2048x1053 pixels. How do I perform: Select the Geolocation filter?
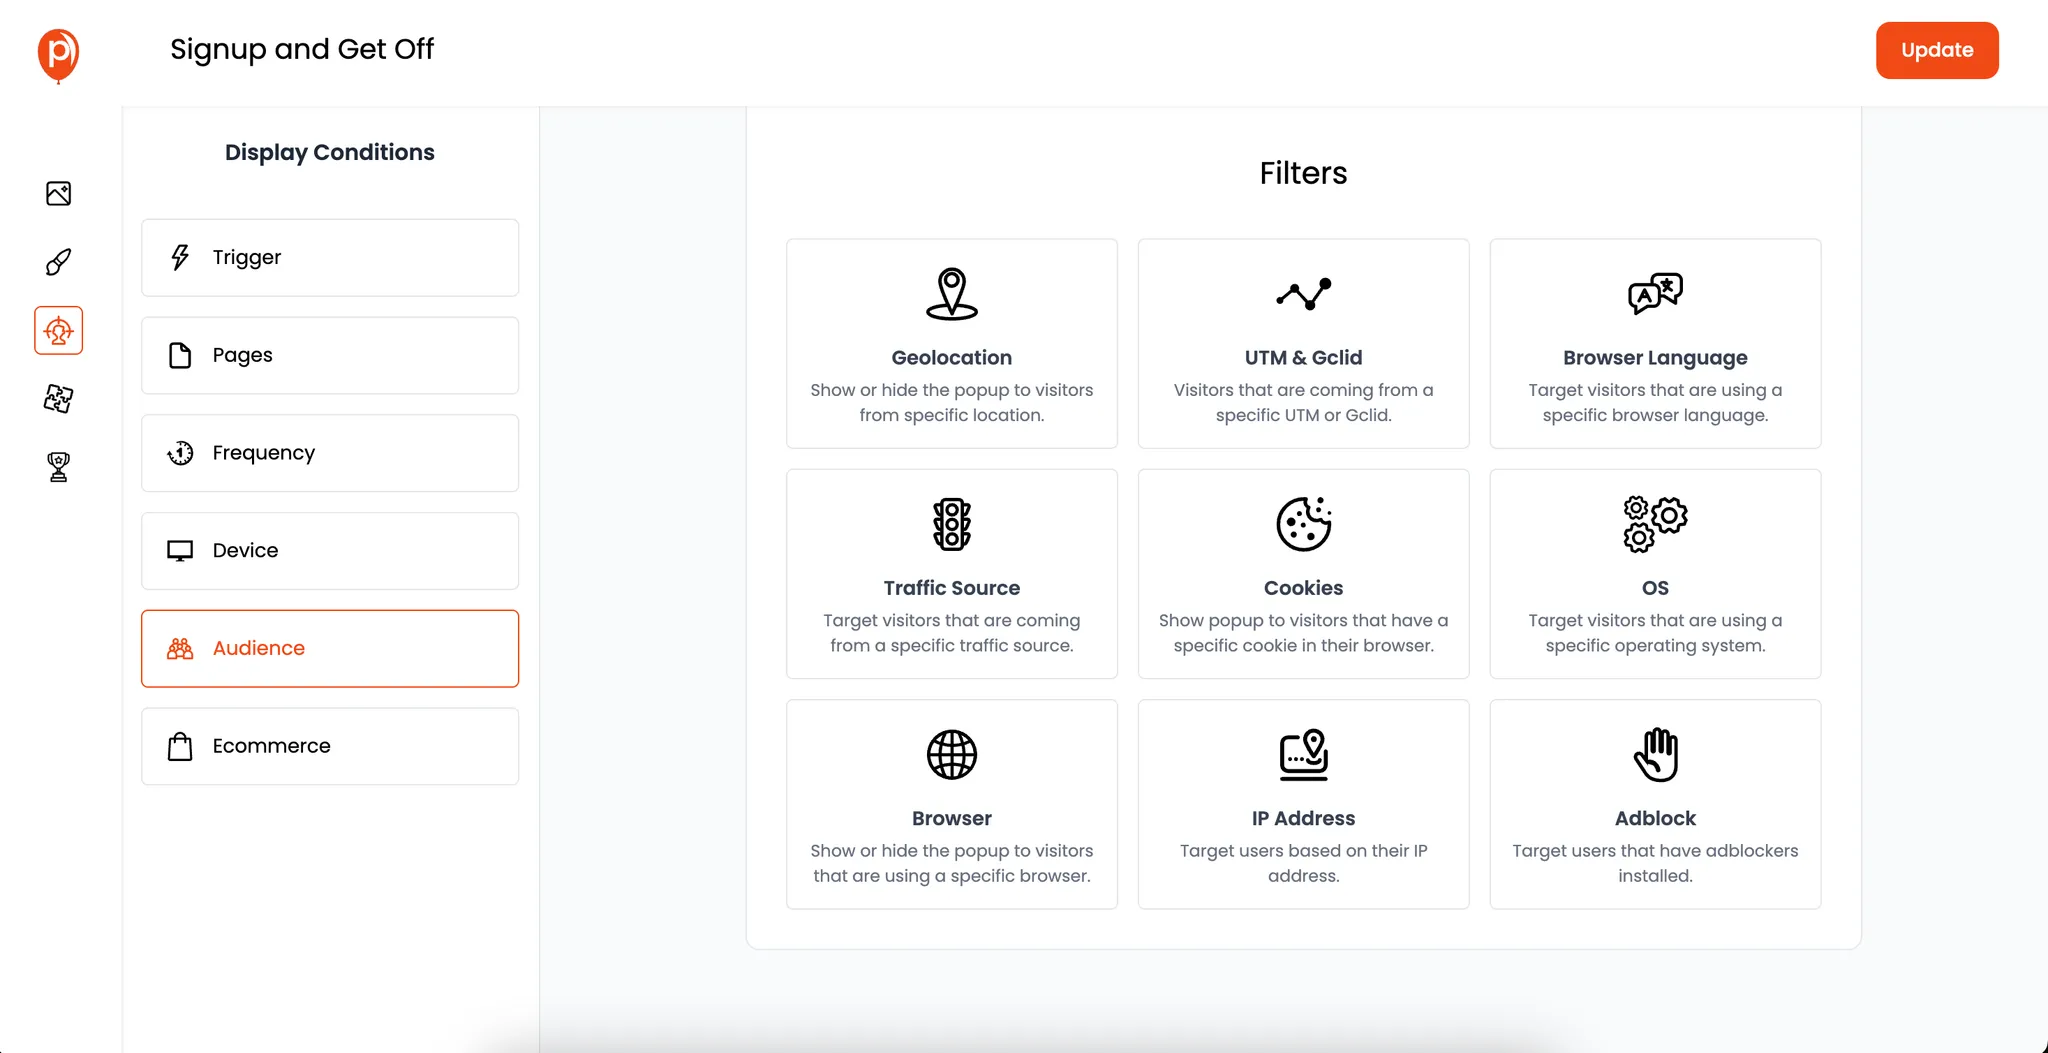point(951,343)
